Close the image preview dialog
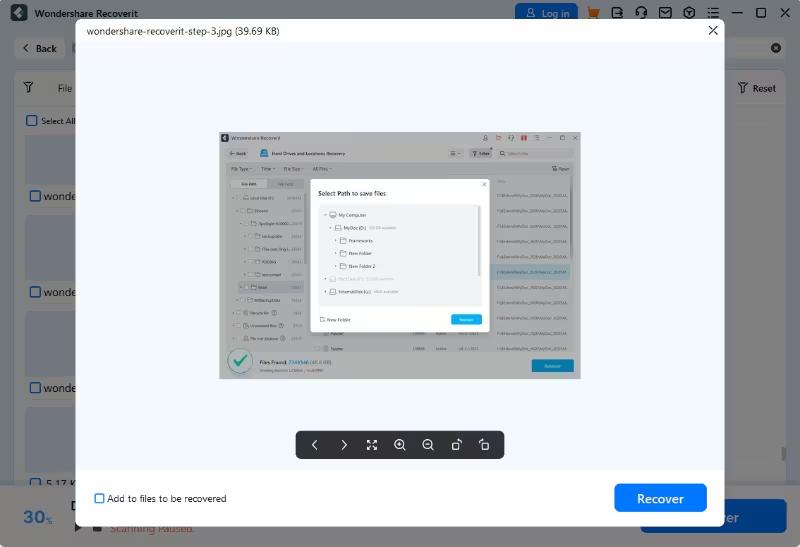Image resolution: width=800 pixels, height=547 pixels. point(713,31)
